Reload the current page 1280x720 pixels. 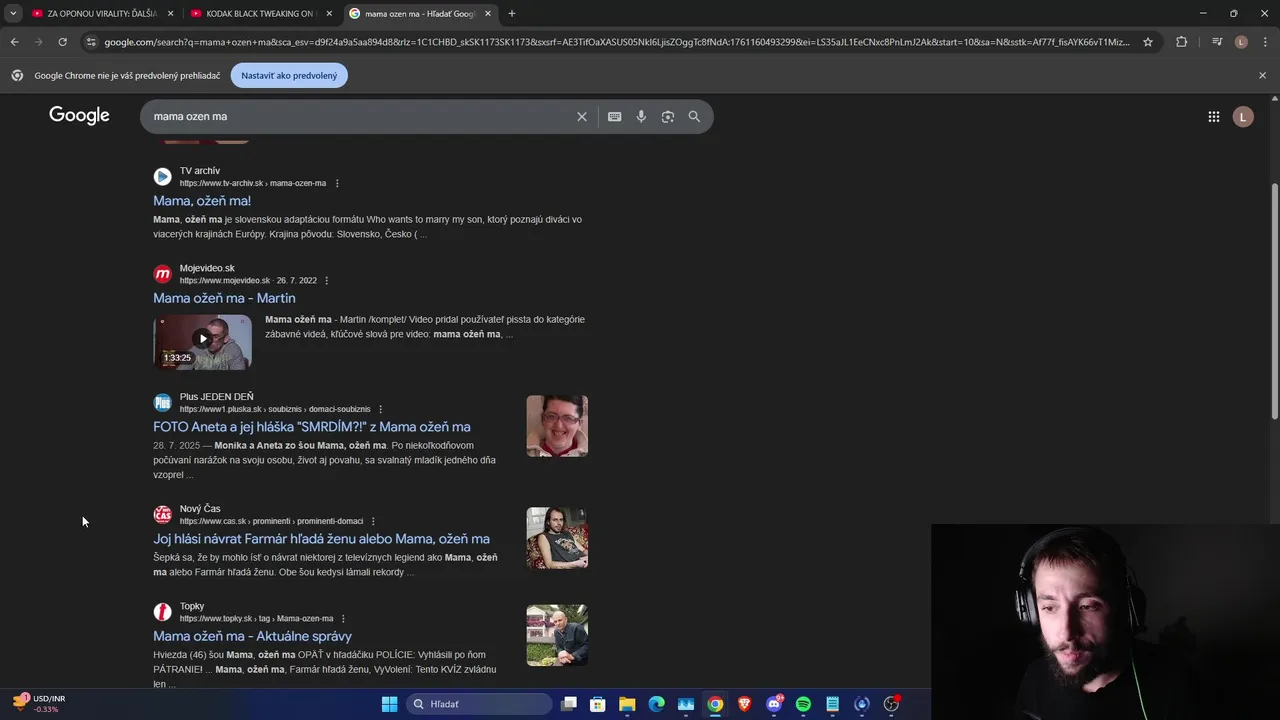pyautogui.click(x=62, y=42)
